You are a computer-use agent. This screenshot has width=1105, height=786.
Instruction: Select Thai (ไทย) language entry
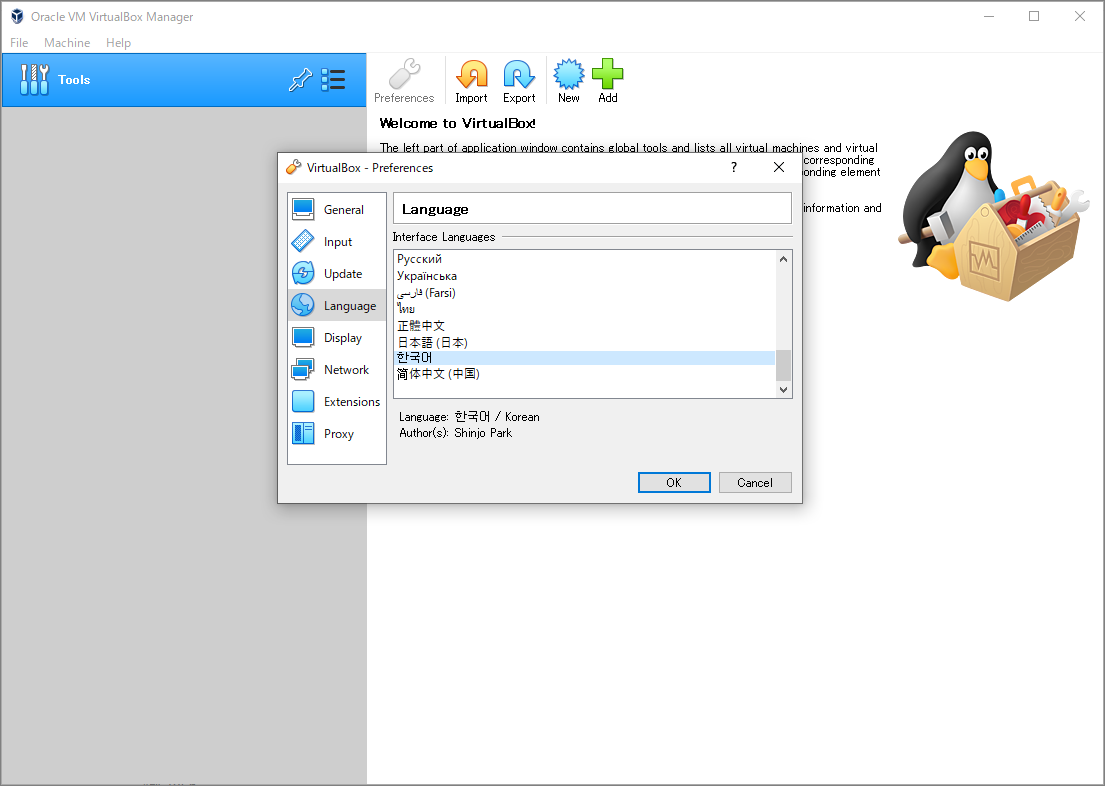click(585, 309)
